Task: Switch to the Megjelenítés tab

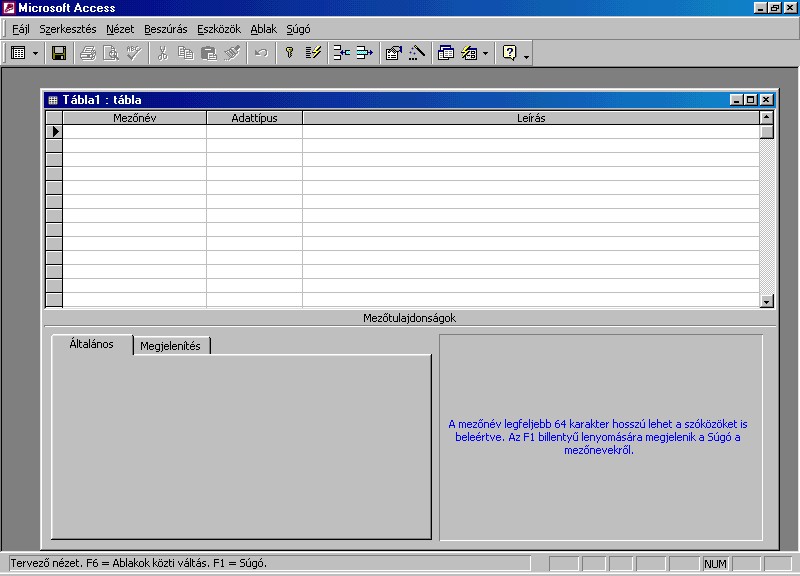Action: (x=171, y=346)
